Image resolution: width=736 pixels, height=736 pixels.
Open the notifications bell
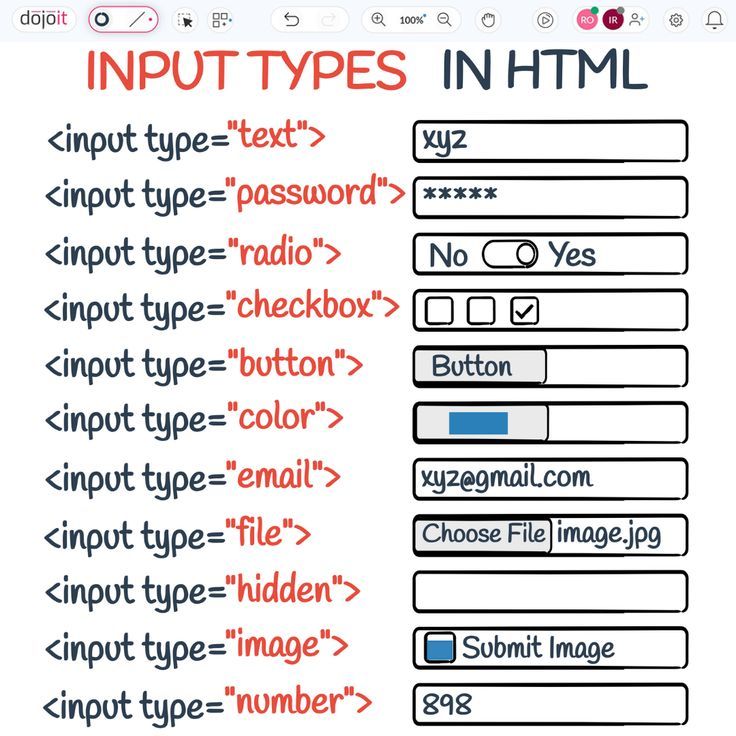click(714, 20)
